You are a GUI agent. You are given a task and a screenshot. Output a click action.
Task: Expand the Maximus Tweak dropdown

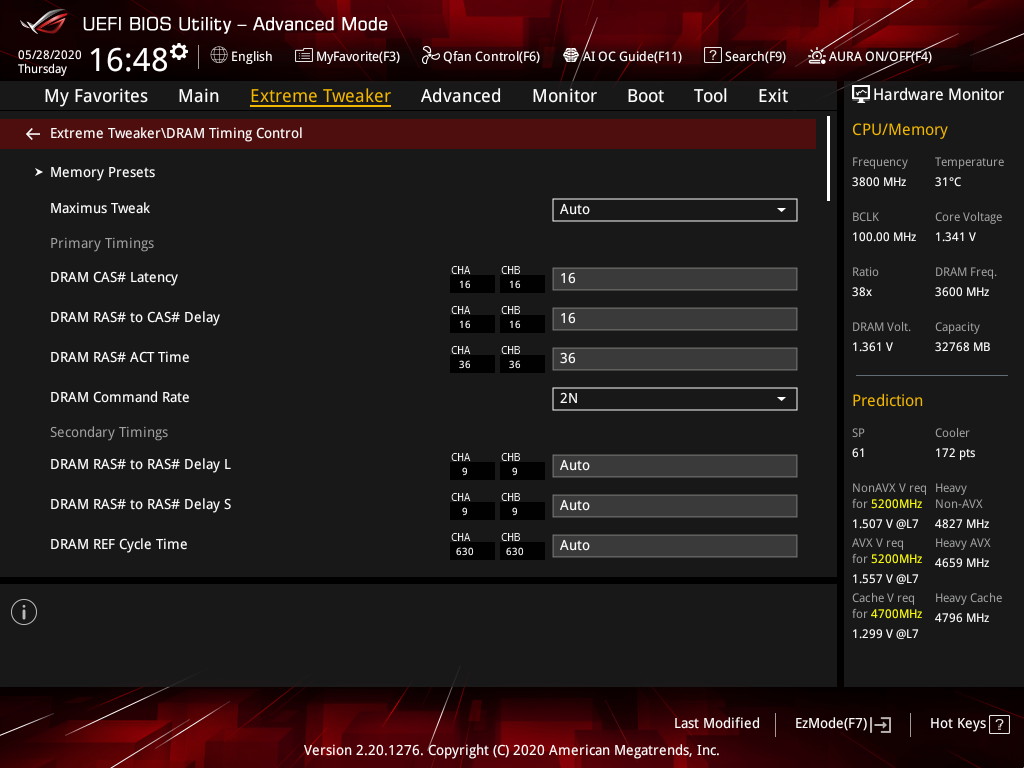point(674,209)
